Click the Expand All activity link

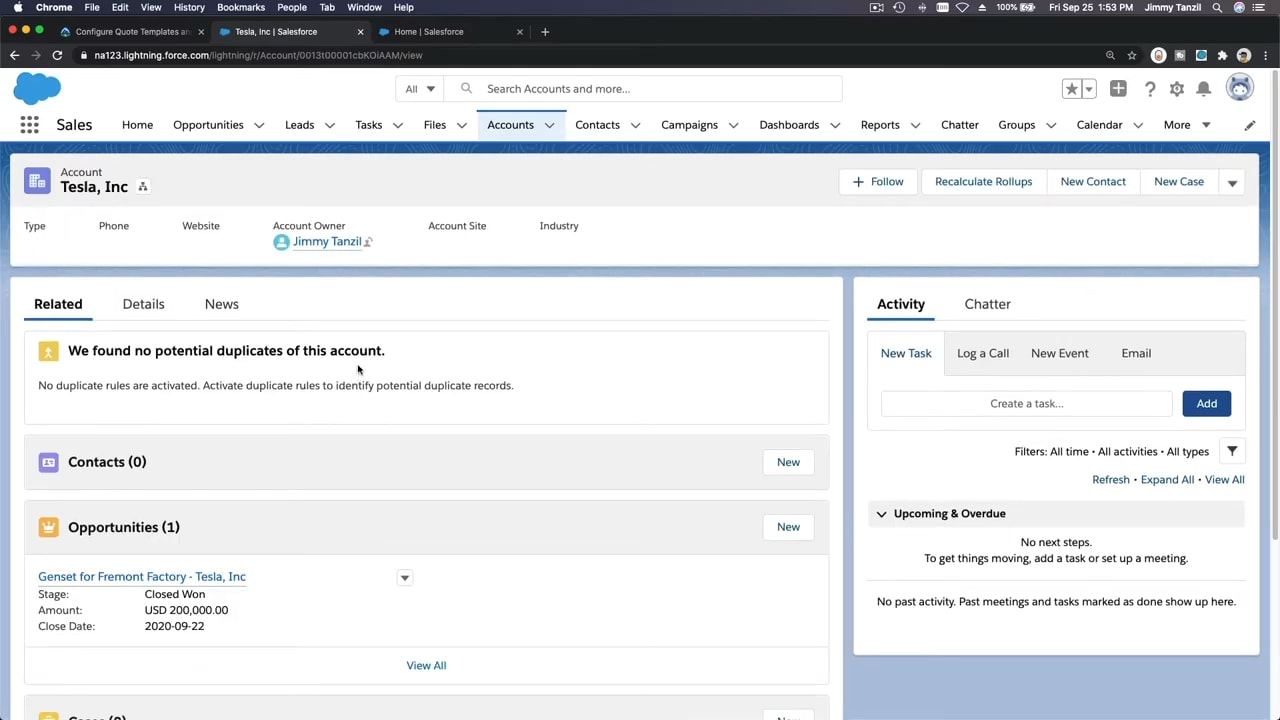tap(1167, 480)
